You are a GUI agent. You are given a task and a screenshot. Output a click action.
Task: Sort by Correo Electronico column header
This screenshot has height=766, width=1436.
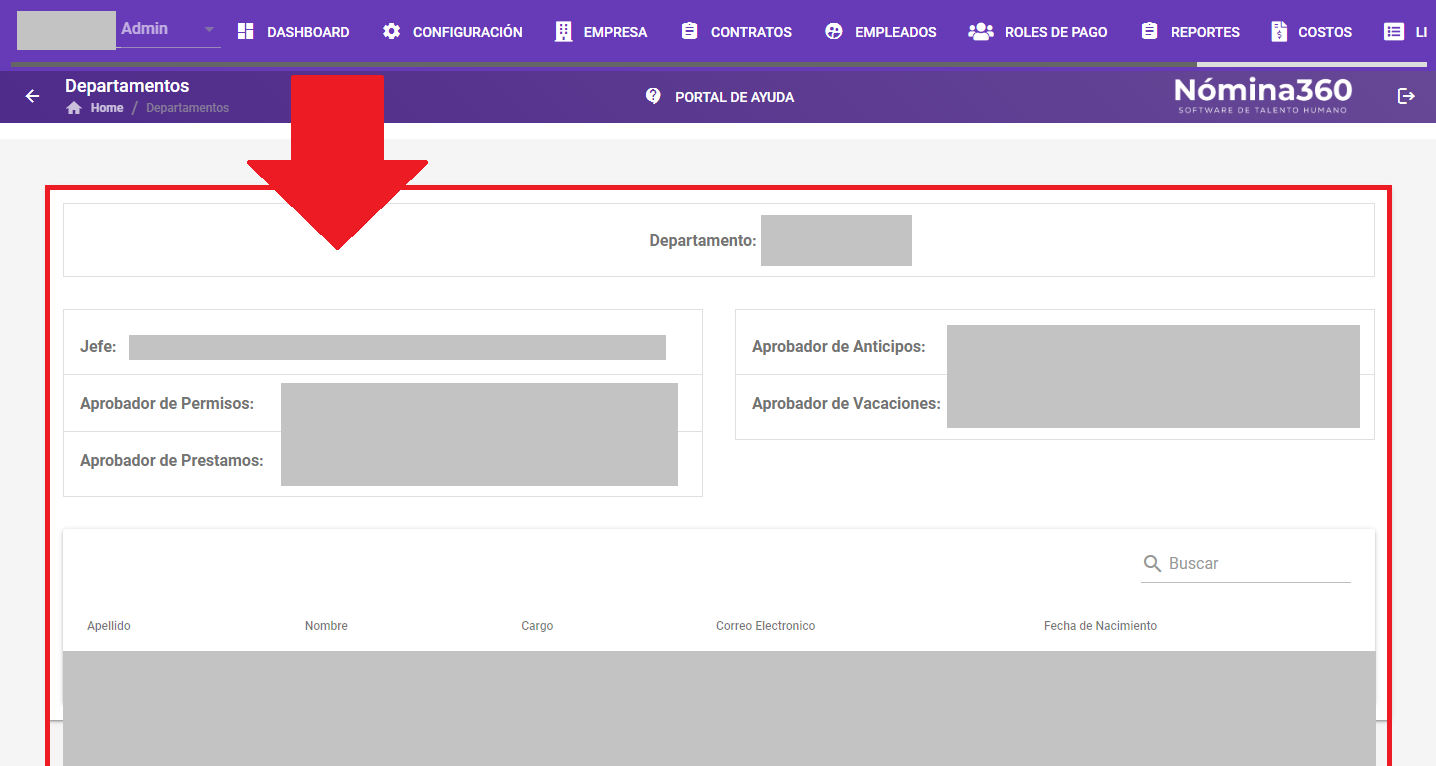click(765, 626)
